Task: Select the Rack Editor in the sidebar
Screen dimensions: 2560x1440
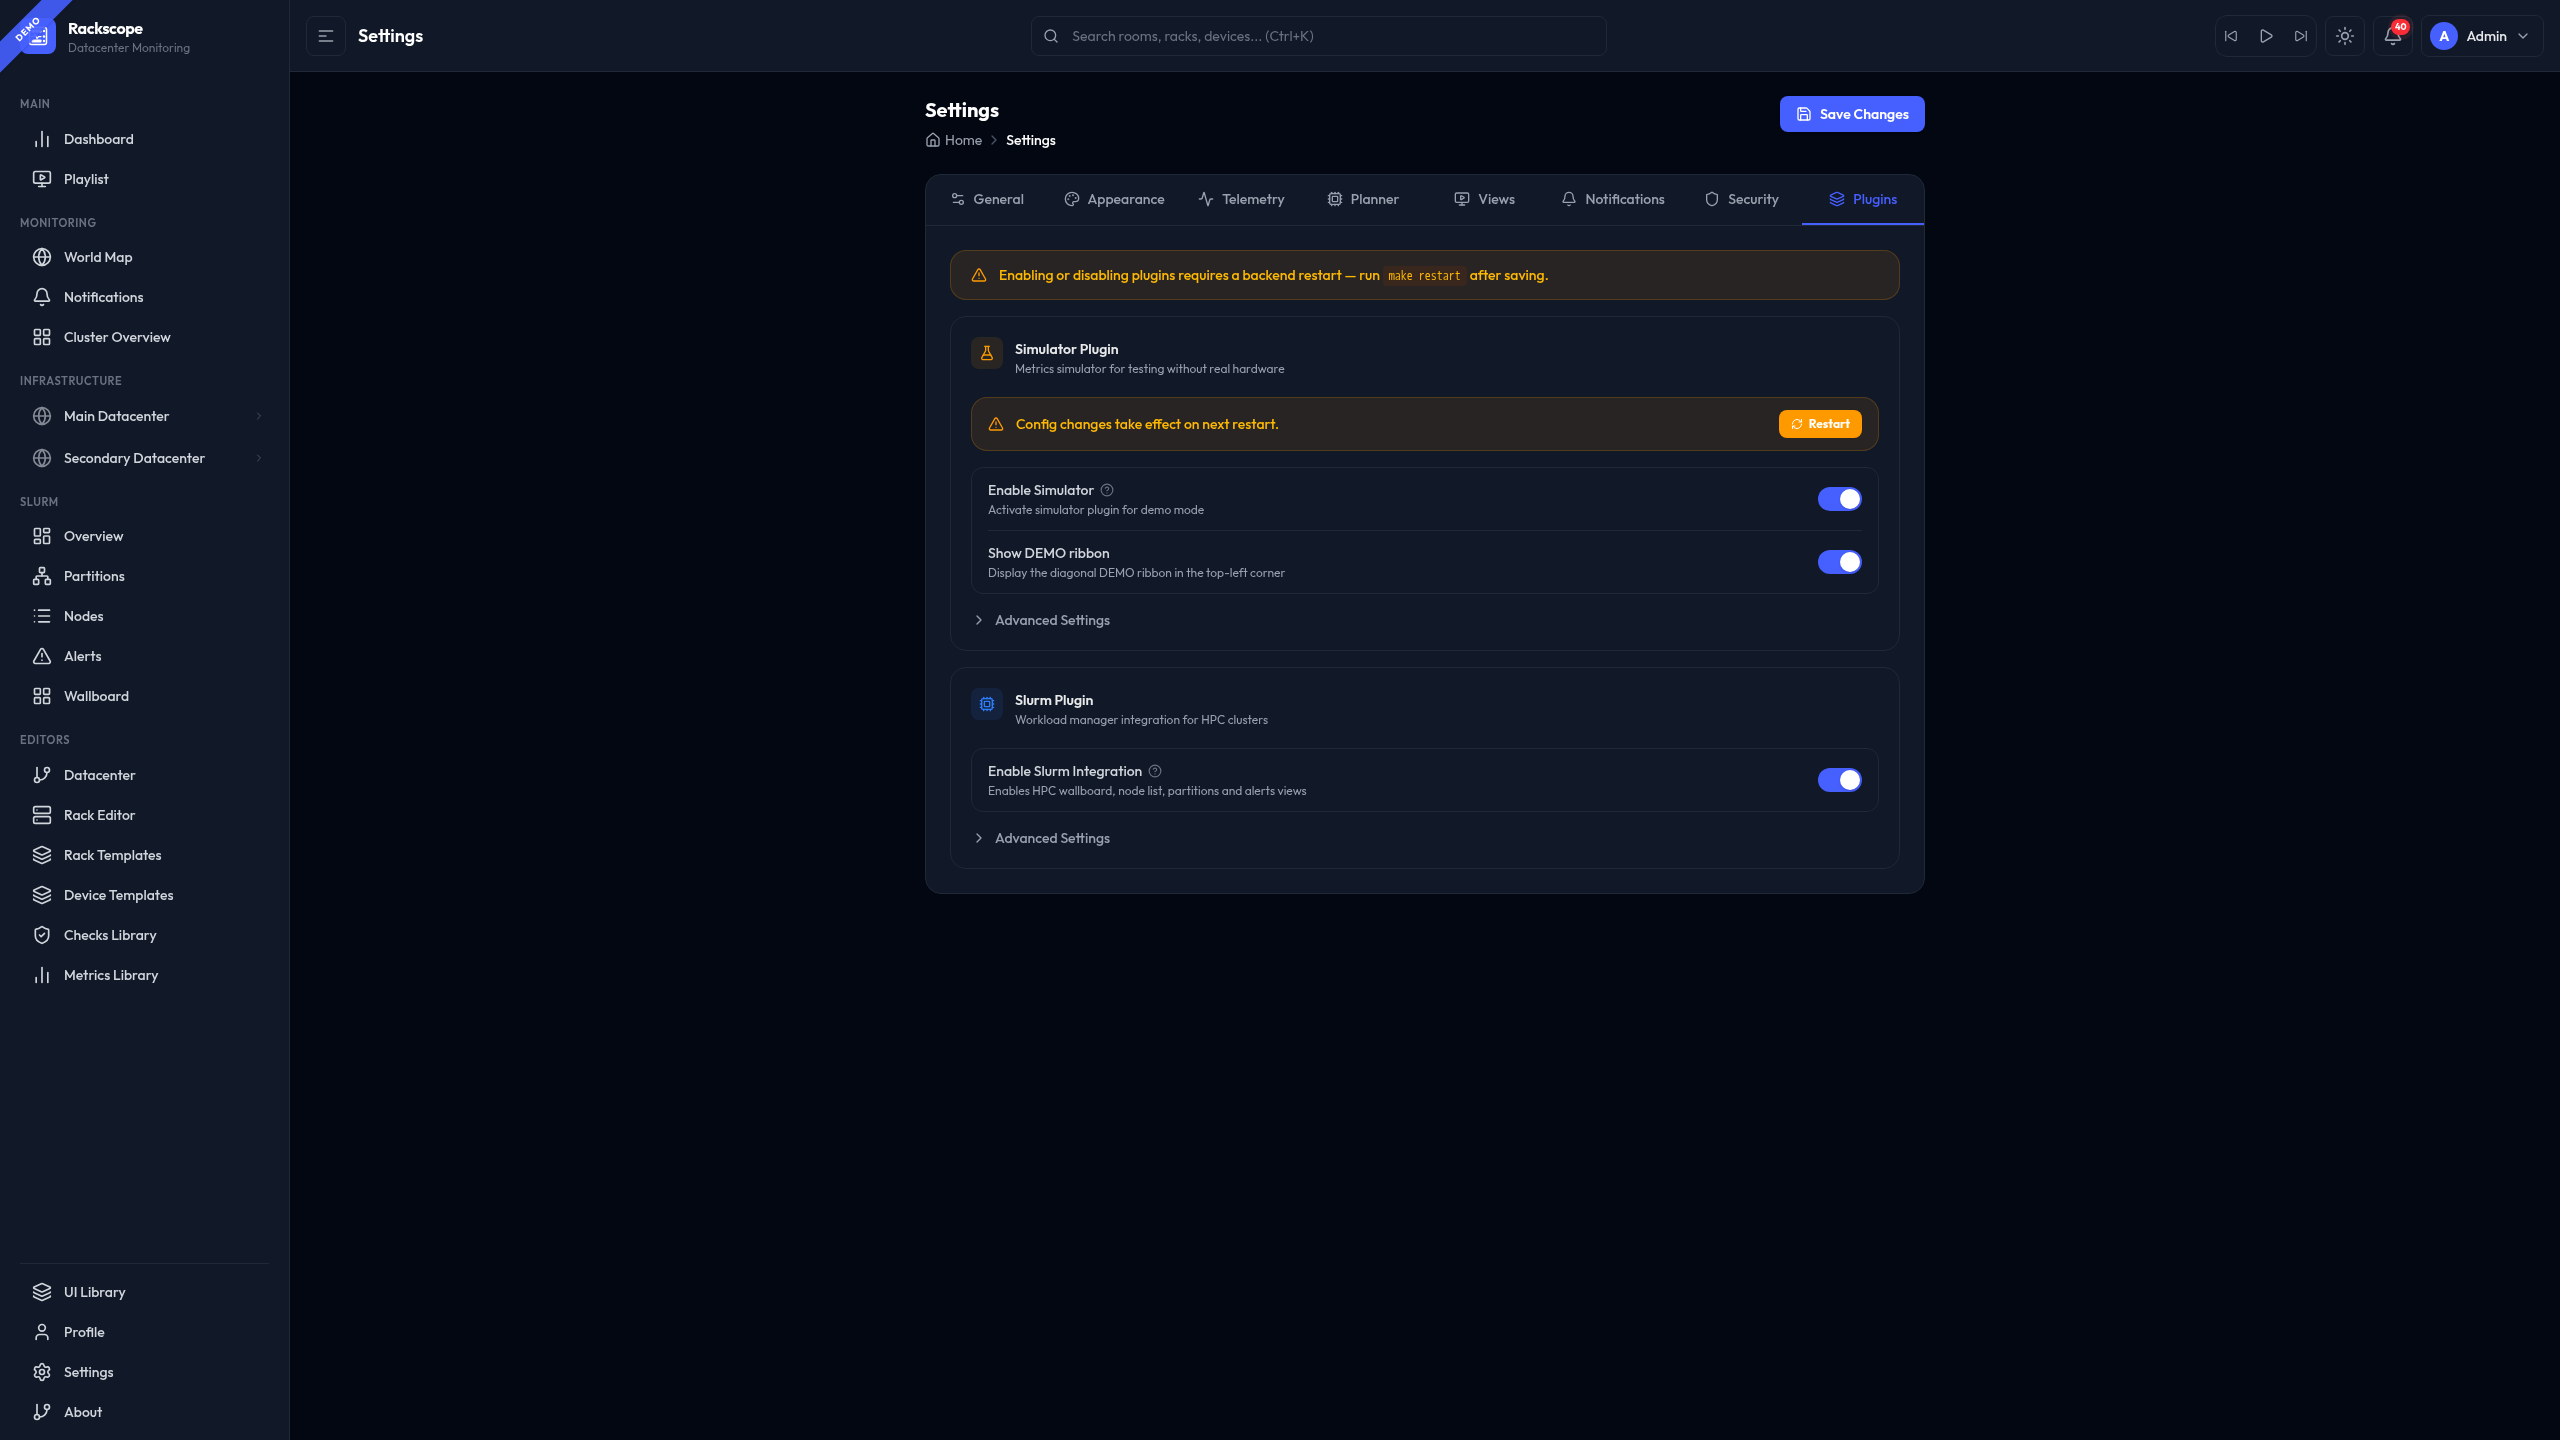Action: (x=99, y=815)
